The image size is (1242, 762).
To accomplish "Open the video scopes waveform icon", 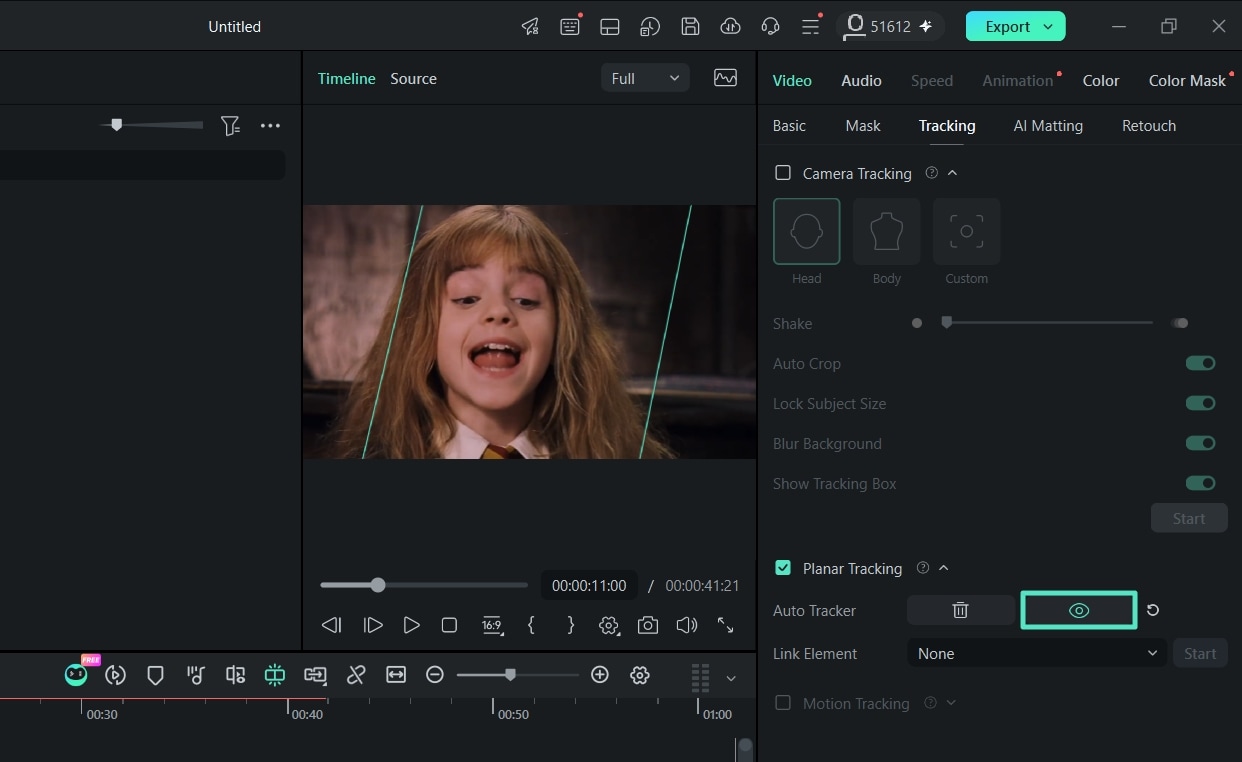I will point(726,78).
